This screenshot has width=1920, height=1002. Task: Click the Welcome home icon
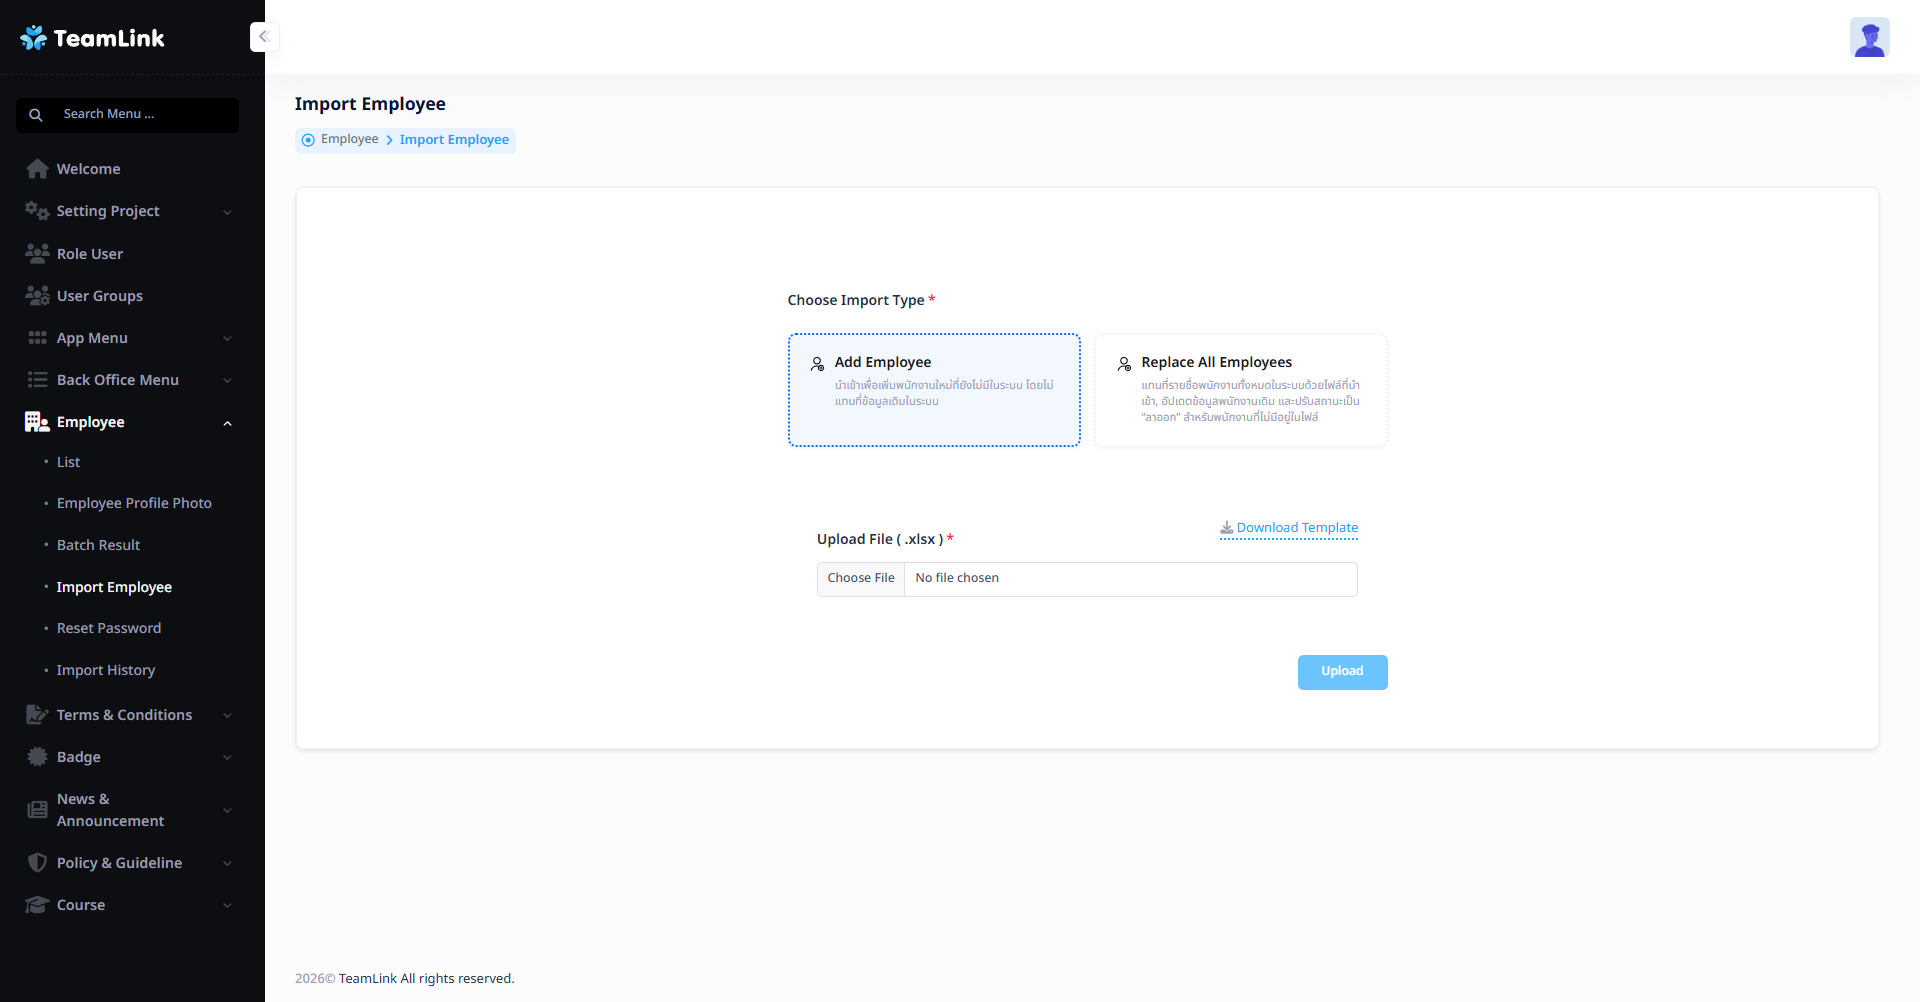pyautogui.click(x=37, y=169)
